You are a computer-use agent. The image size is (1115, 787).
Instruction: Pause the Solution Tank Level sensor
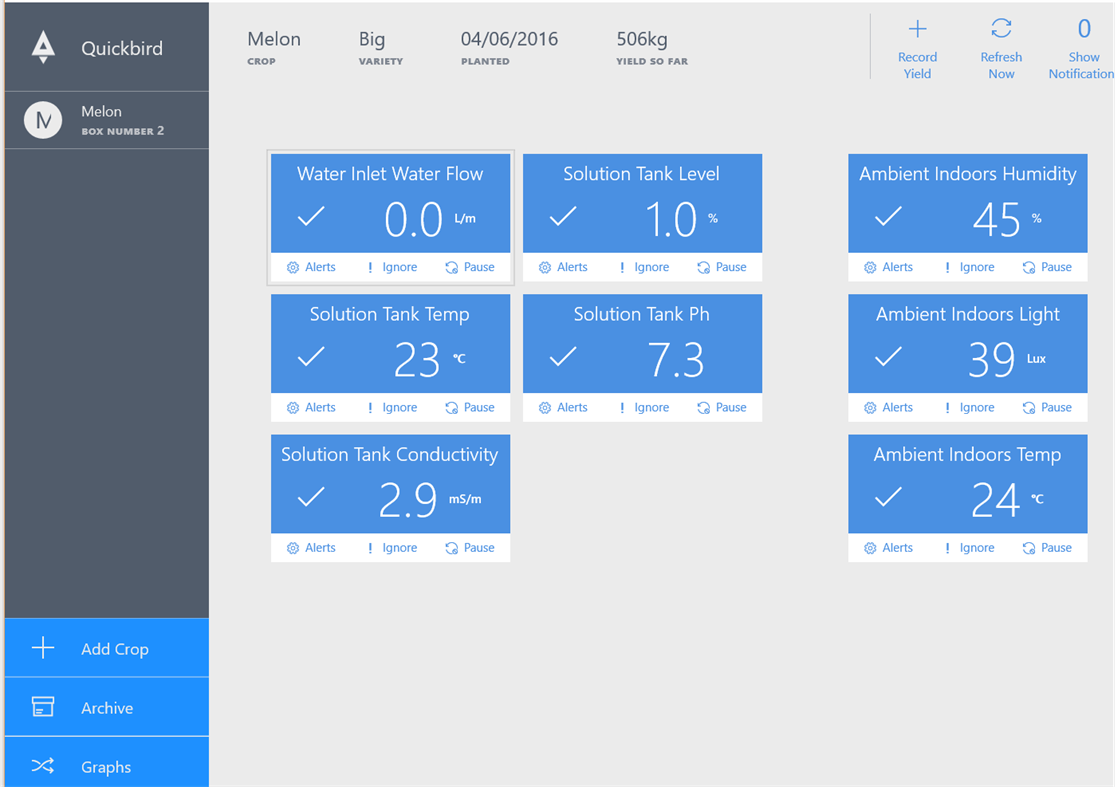[x=722, y=267]
